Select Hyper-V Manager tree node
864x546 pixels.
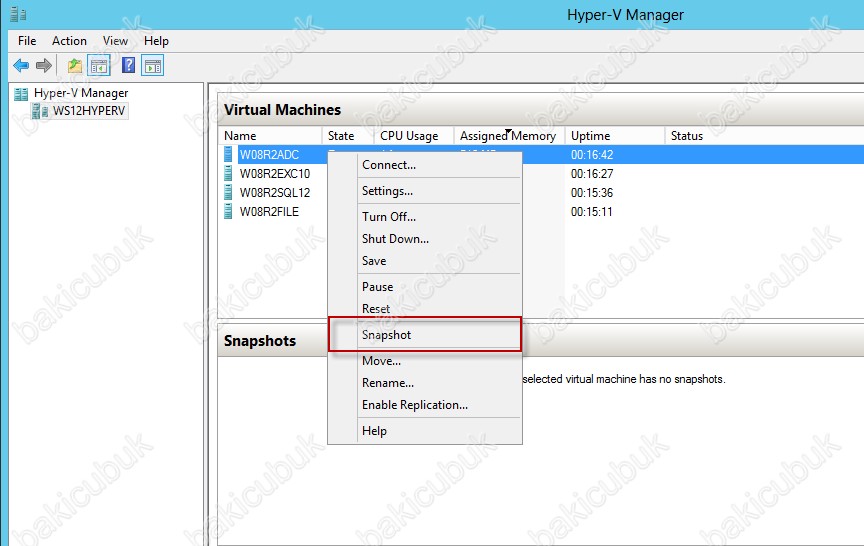[x=81, y=93]
